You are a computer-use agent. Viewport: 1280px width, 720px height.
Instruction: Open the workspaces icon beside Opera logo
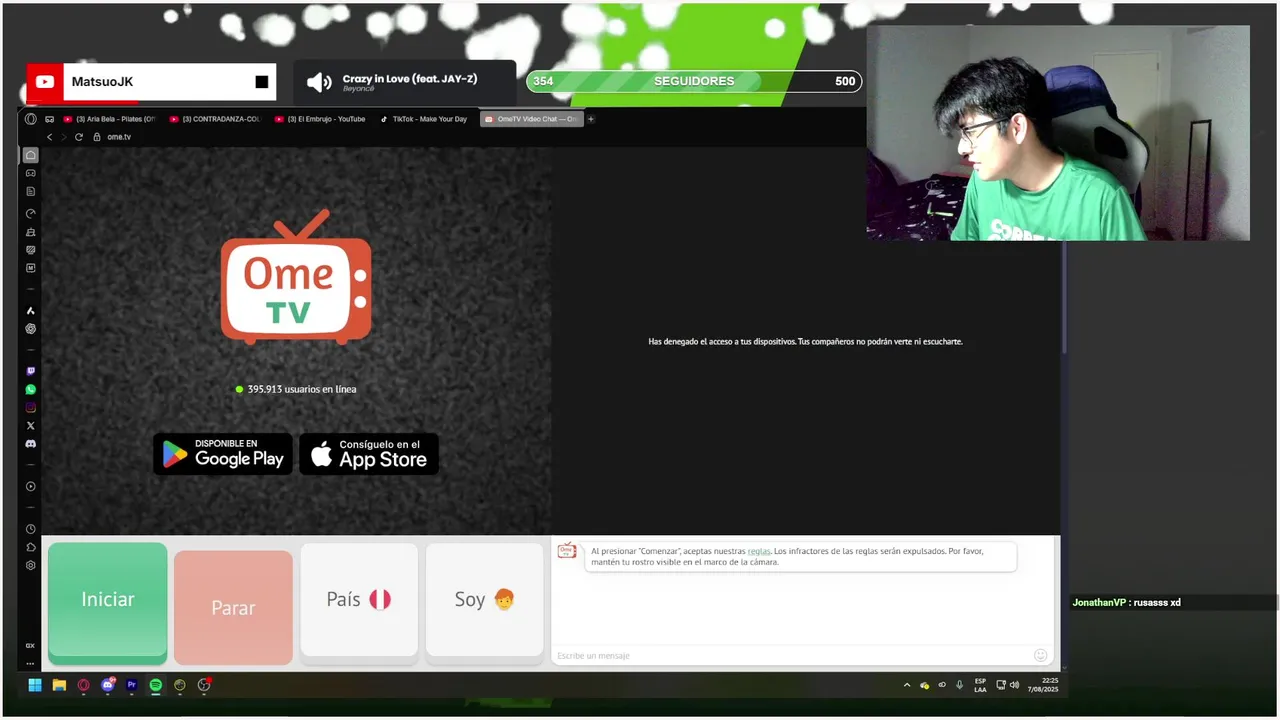coord(49,119)
